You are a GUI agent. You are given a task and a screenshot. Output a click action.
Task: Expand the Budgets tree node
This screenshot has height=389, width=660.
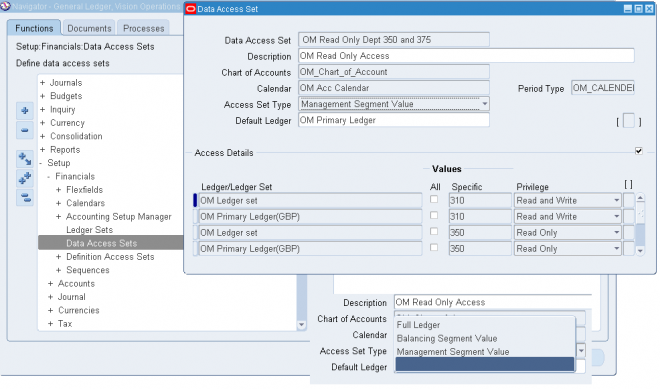43,96
